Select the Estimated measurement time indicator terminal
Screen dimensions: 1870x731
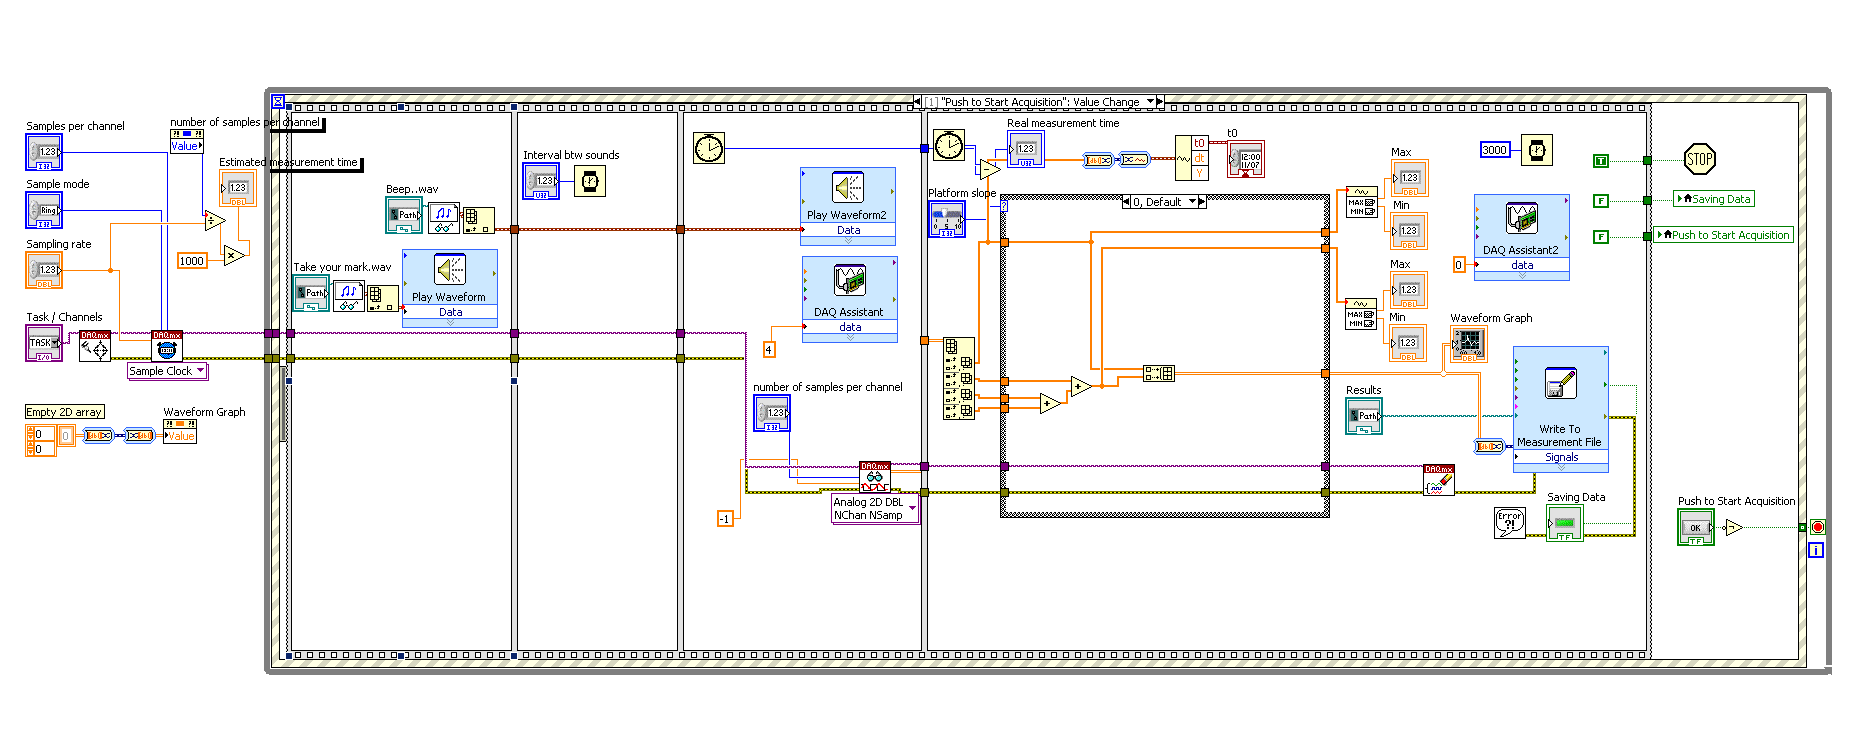point(238,188)
